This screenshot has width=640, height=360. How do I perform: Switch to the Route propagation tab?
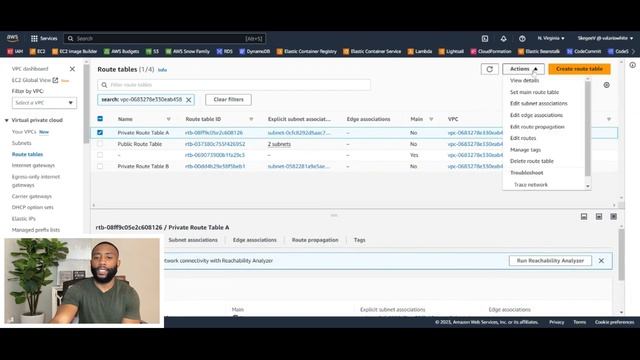click(315, 240)
